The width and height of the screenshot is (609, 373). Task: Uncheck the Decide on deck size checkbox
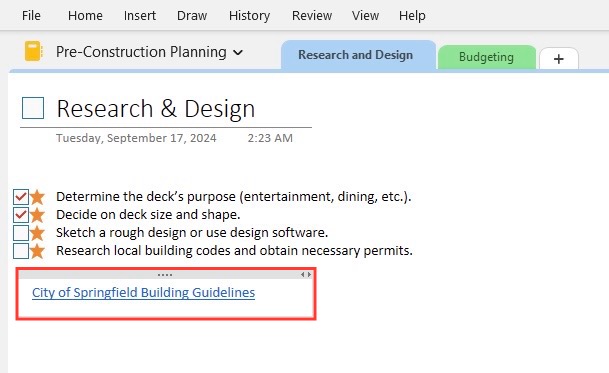coord(21,215)
